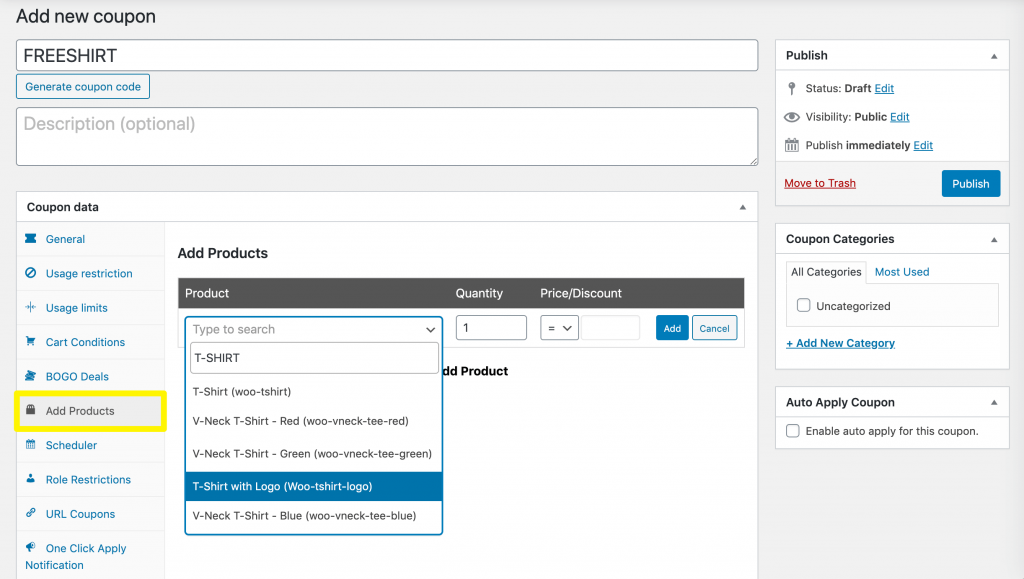
Task: Switch to the Most Used tab
Action: [901, 272]
